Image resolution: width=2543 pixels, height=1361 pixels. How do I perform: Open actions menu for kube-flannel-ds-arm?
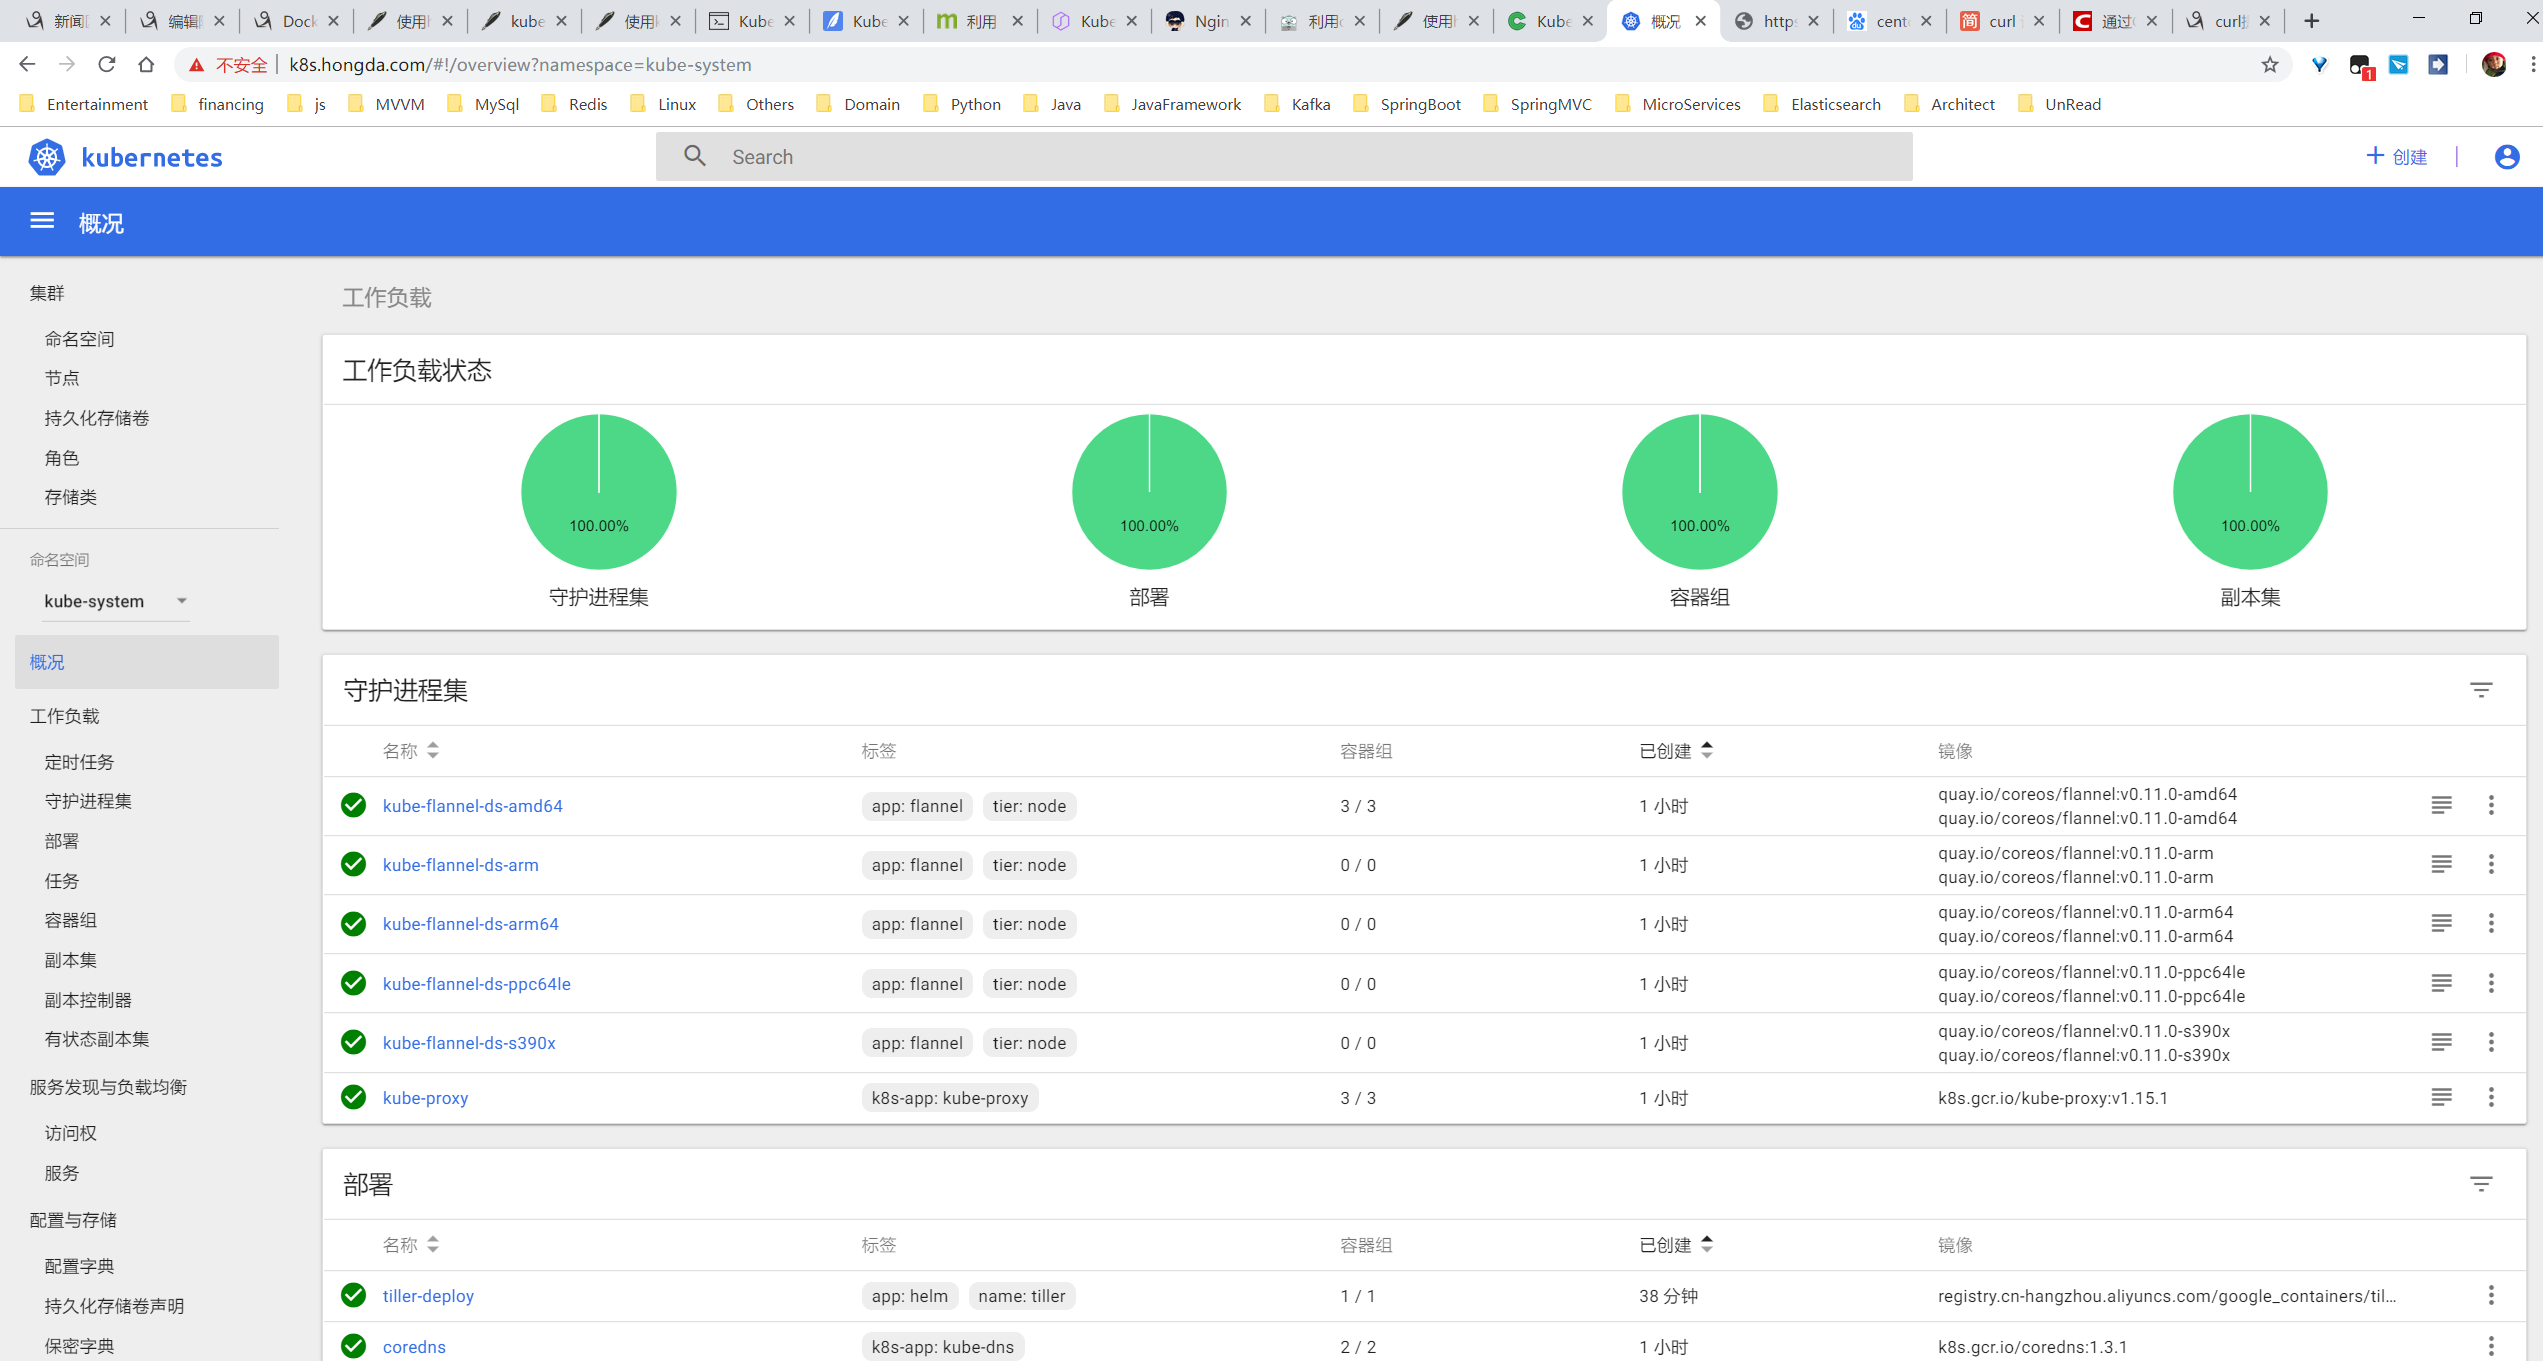coord(2491,864)
